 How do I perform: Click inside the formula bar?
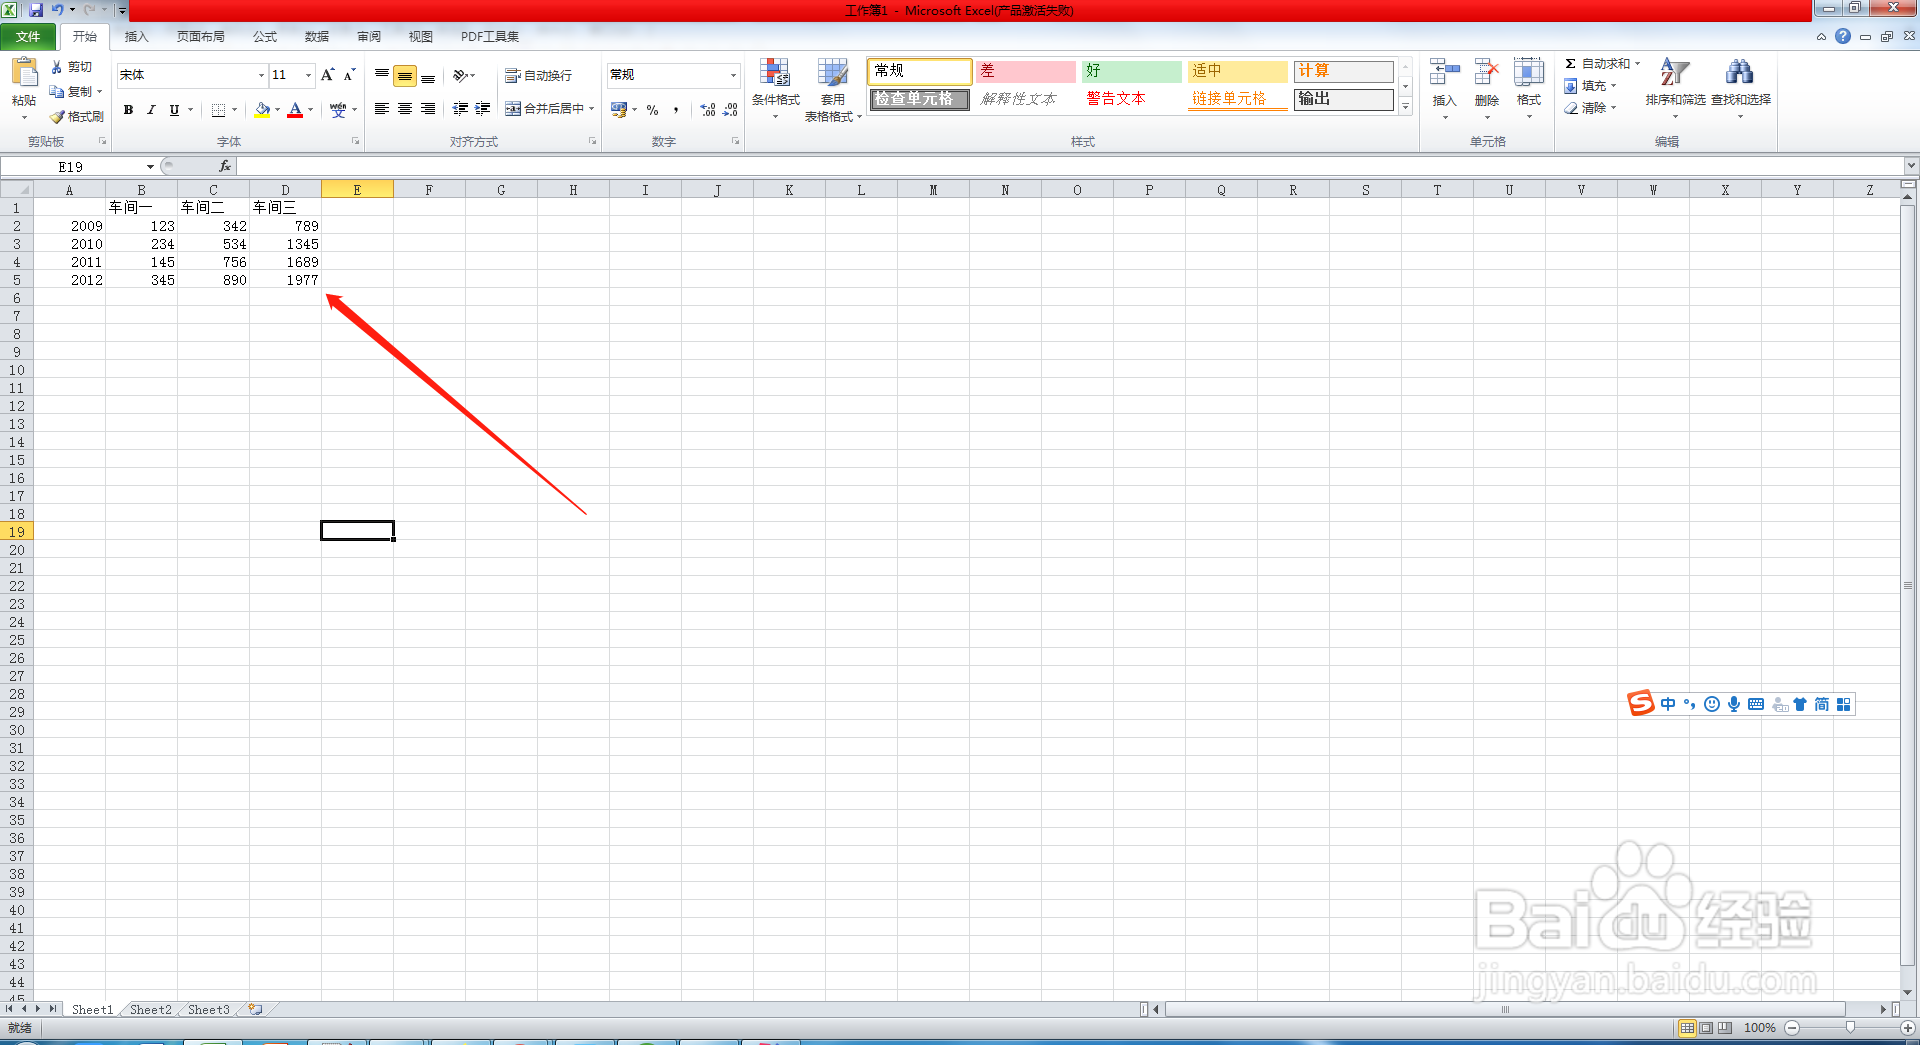(1070, 167)
